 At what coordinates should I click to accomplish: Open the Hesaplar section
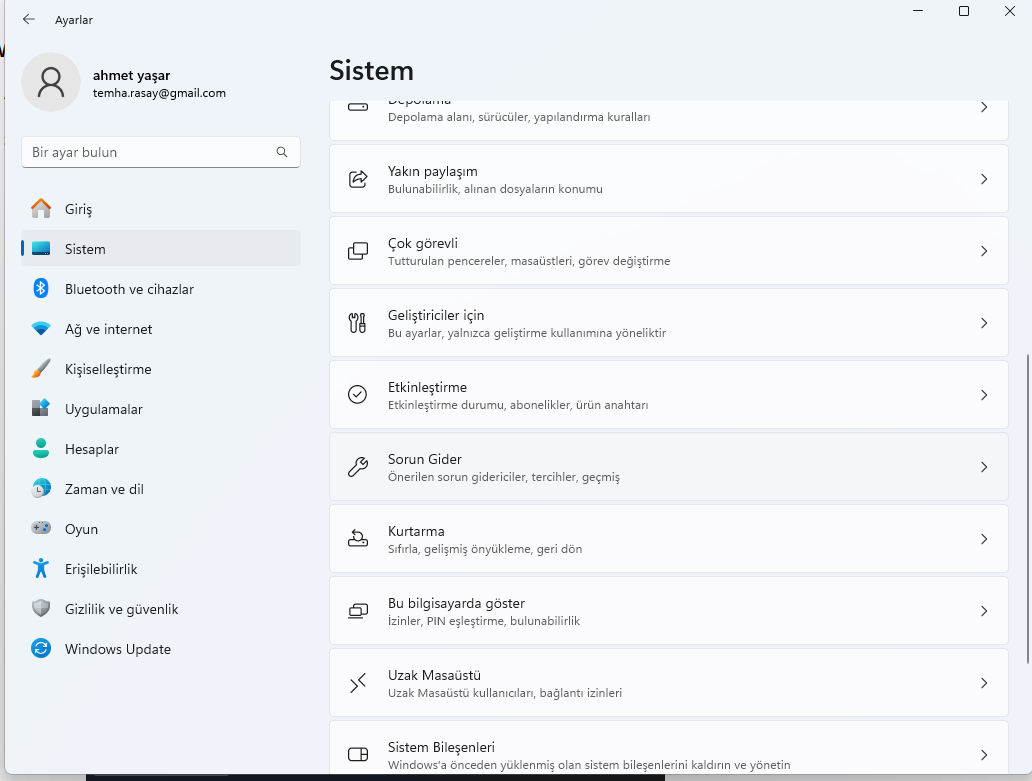coord(92,449)
